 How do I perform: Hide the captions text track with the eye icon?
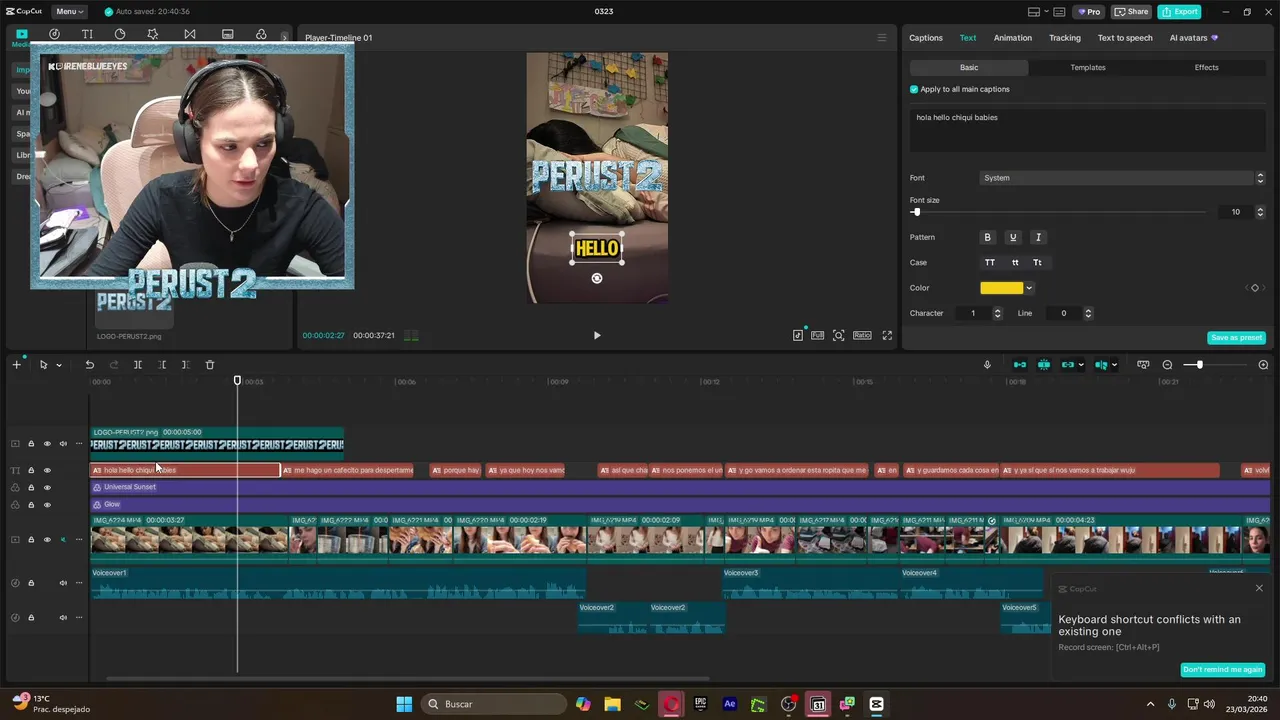[x=47, y=470]
